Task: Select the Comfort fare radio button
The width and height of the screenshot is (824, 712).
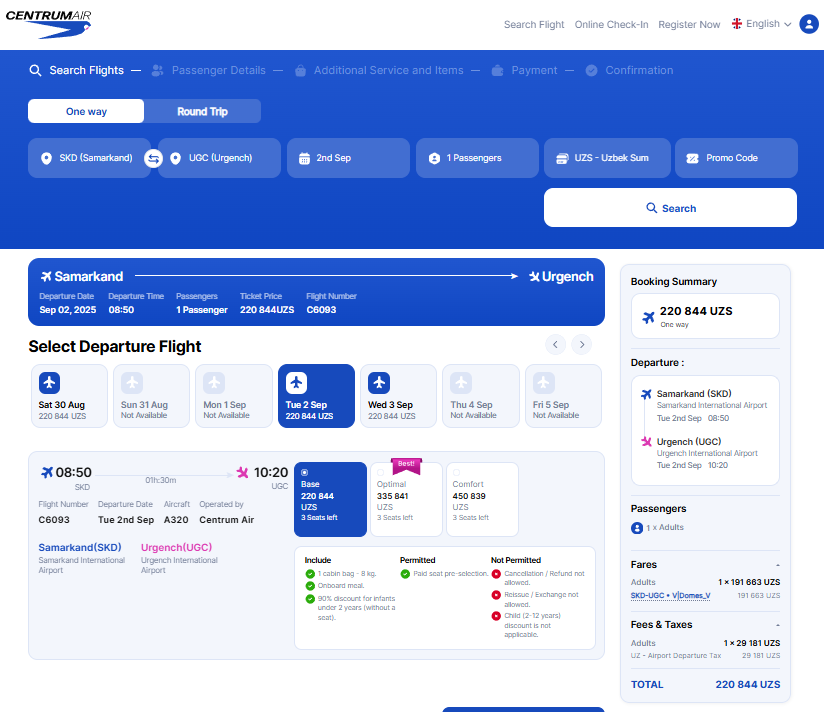Action: pos(456,472)
